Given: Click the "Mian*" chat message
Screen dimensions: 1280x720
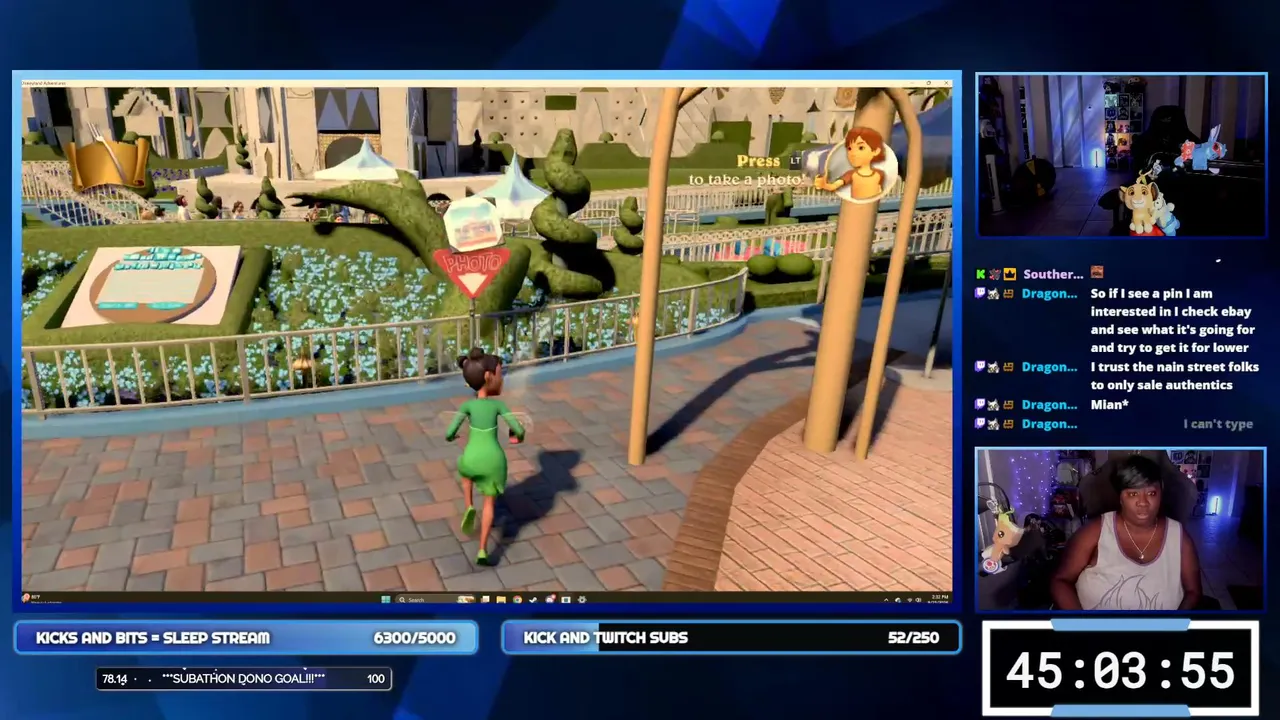Looking at the screenshot, I should [x=1110, y=405].
